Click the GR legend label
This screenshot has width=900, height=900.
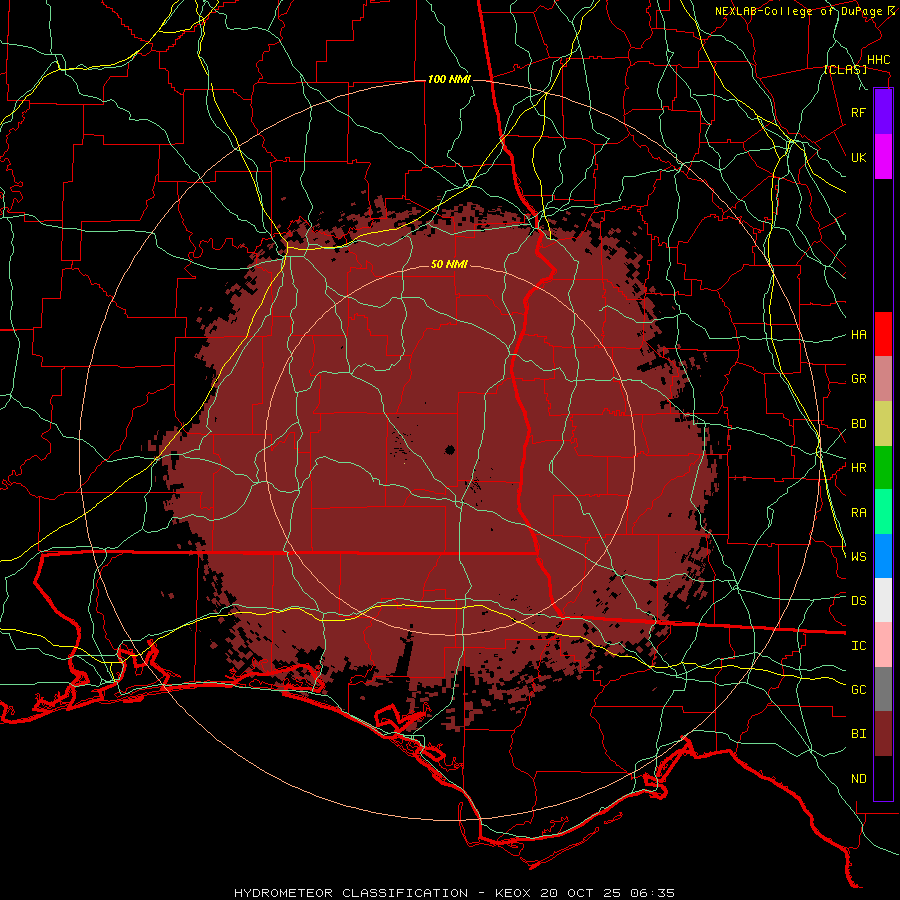point(858,379)
